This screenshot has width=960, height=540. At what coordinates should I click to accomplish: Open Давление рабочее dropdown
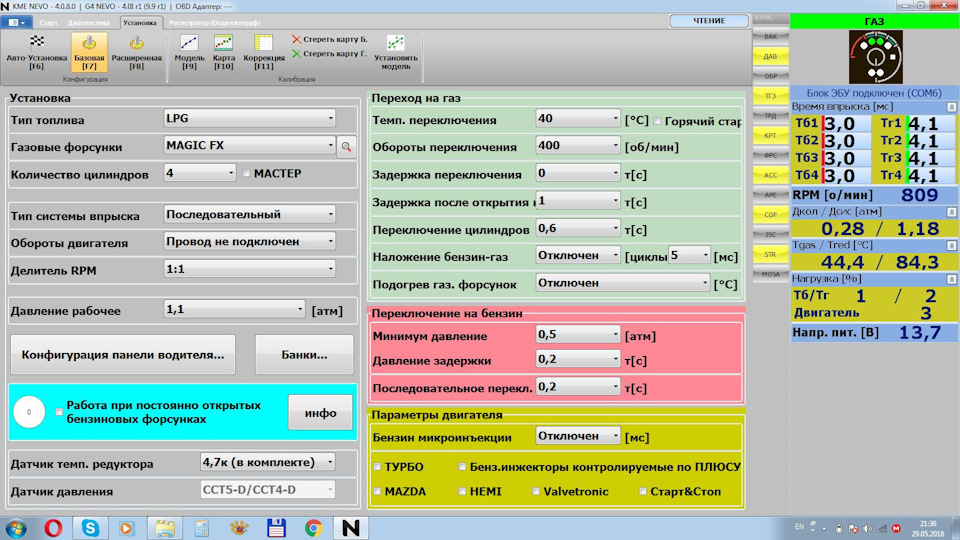[x=234, y=309]
